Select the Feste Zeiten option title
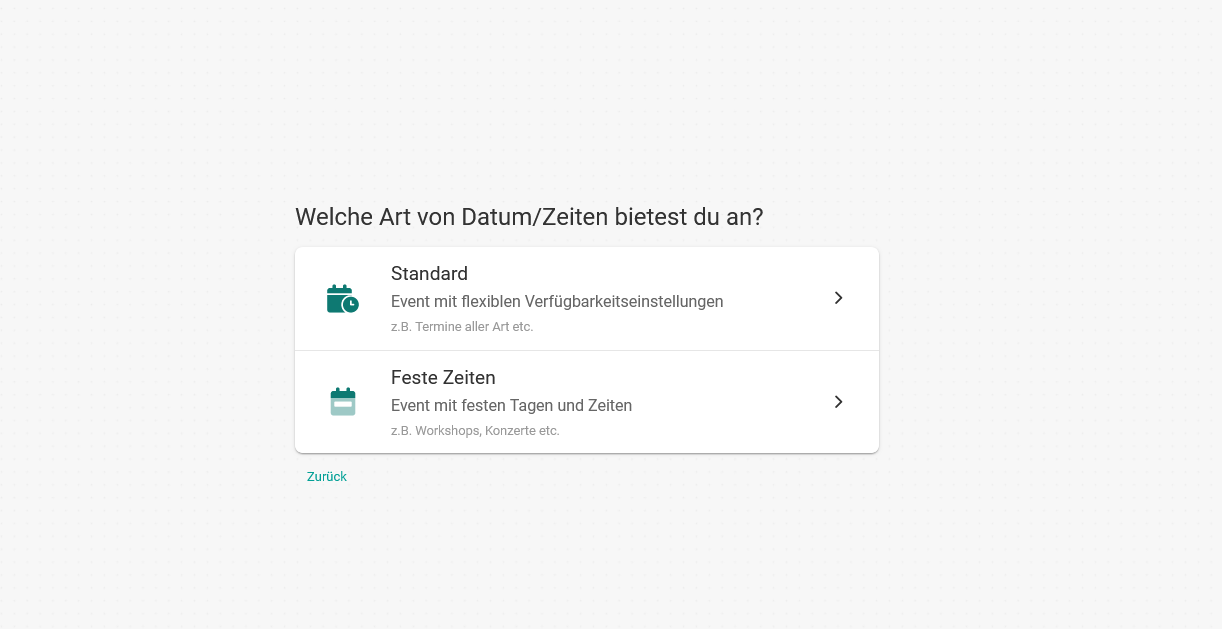This screenshot has width=1222, height=629. coord(443,378)
